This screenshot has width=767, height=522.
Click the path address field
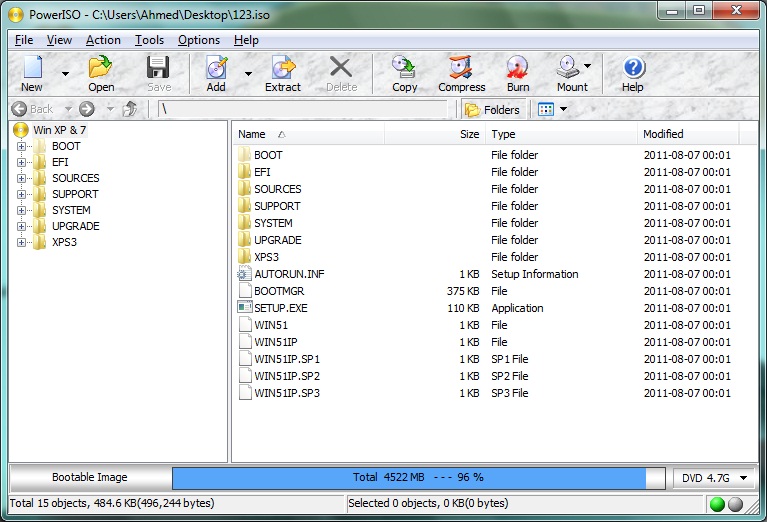click(x=302, y=109)
